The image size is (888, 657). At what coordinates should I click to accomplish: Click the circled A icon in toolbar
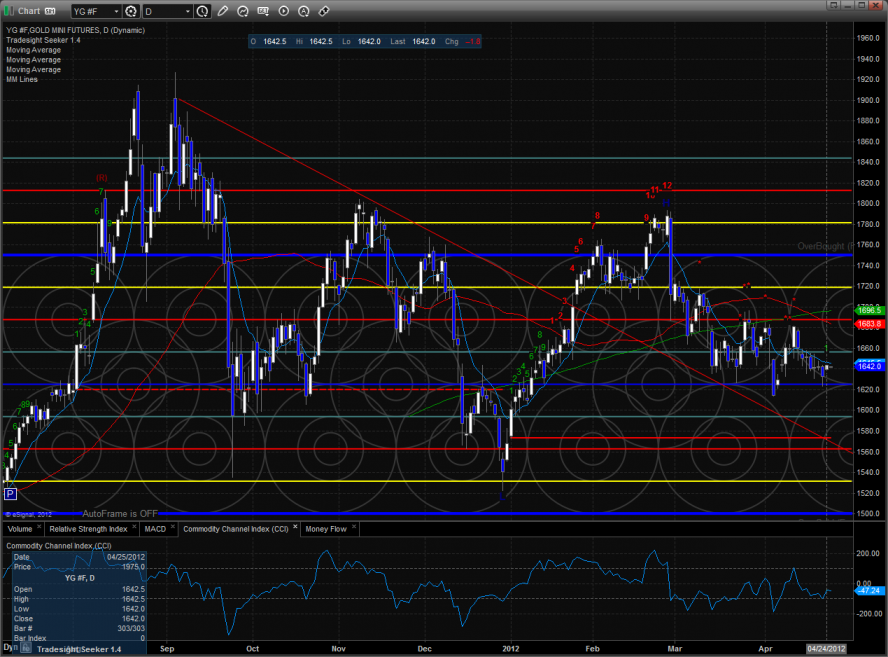pyautogui.click(x=303, y=12)
